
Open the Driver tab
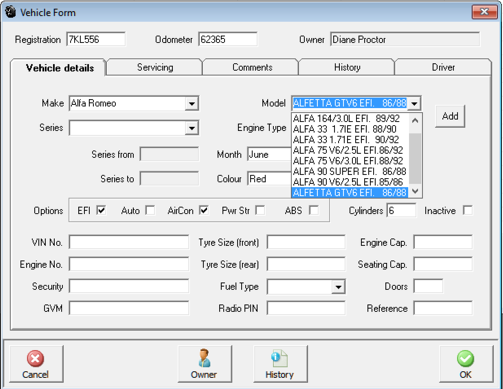click(443, 67)
